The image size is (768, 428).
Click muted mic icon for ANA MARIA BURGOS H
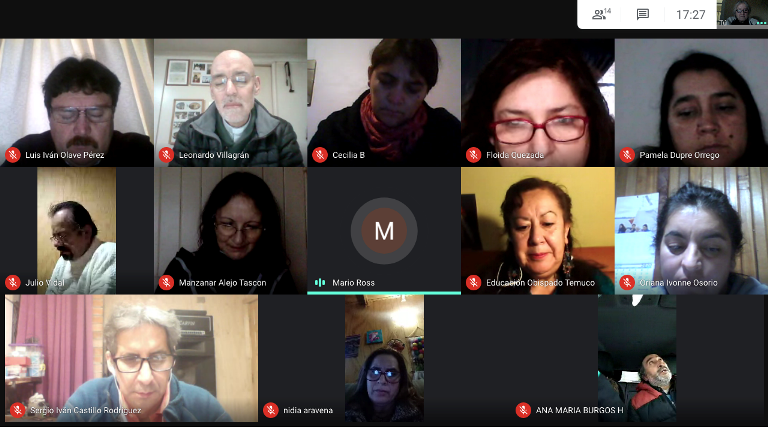click(523, 410)
